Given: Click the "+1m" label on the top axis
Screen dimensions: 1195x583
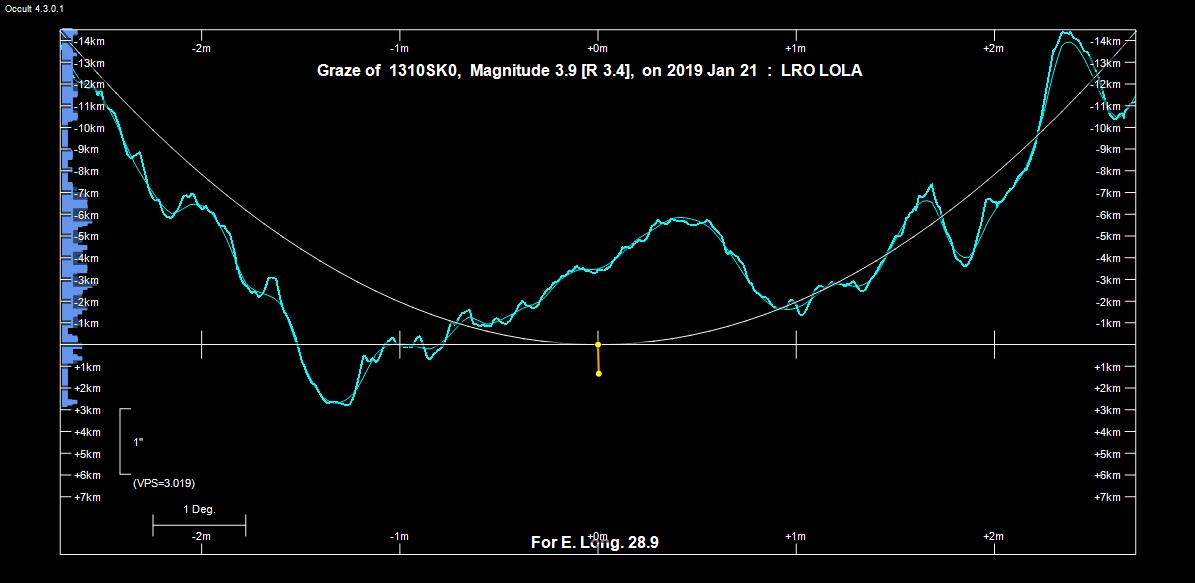Looking at the screenshot, I should pyautogui.click(x=795, y=48).
